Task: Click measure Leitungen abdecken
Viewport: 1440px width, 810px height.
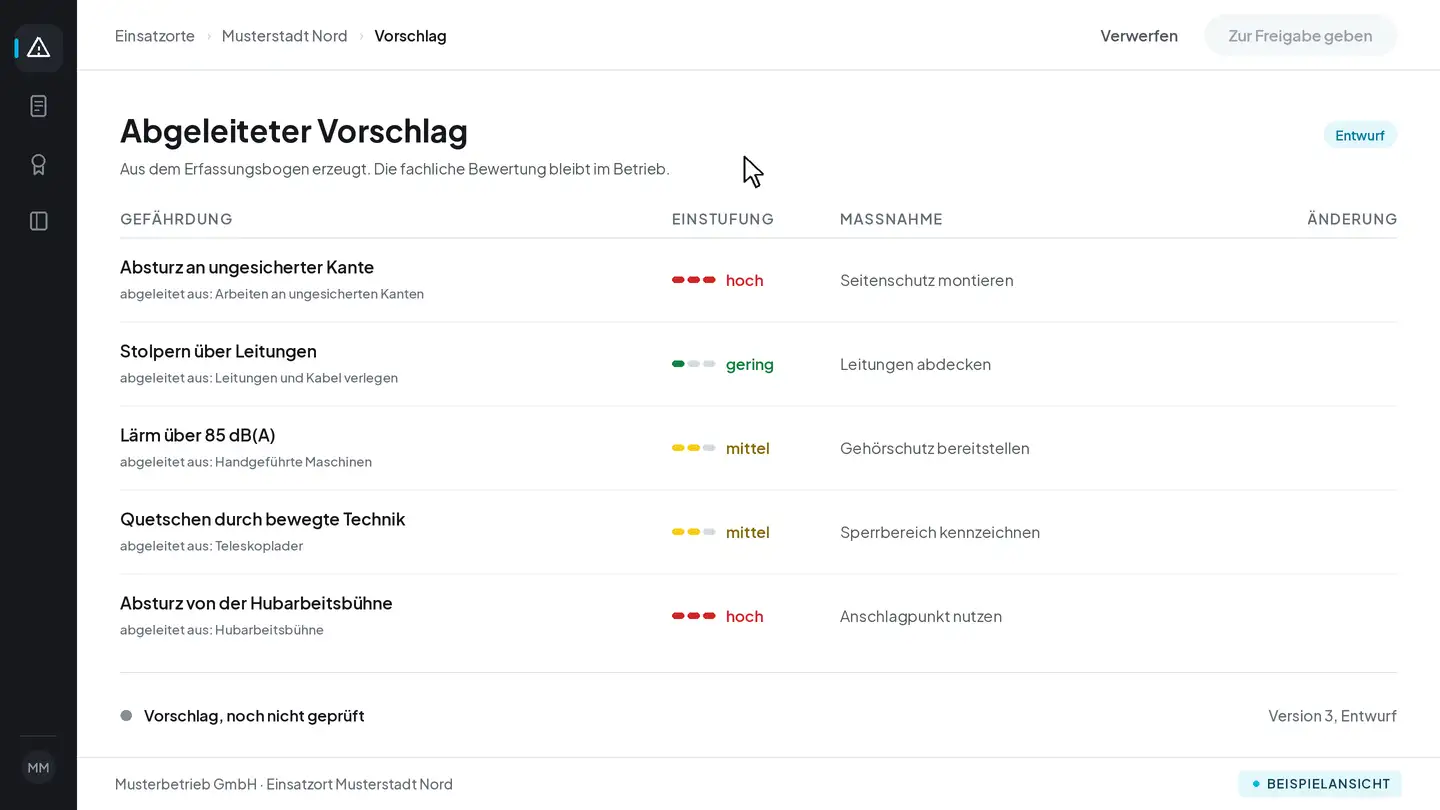Action: pyautogui.click(x=915, y=364)
